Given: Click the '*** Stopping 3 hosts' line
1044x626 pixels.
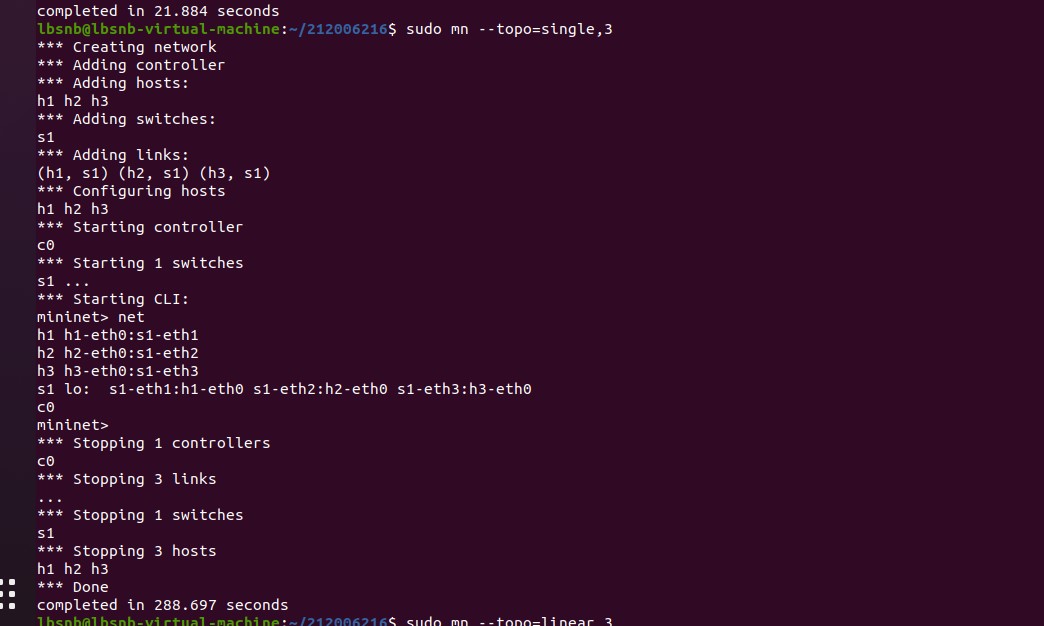Looking at the screenshot, I should [127, 551].
